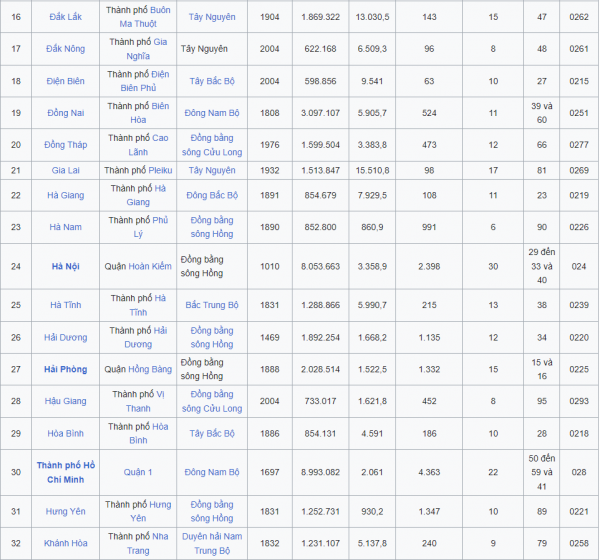600x560 pixels.
Task: Select phone code 024
Action: (579, 266)
